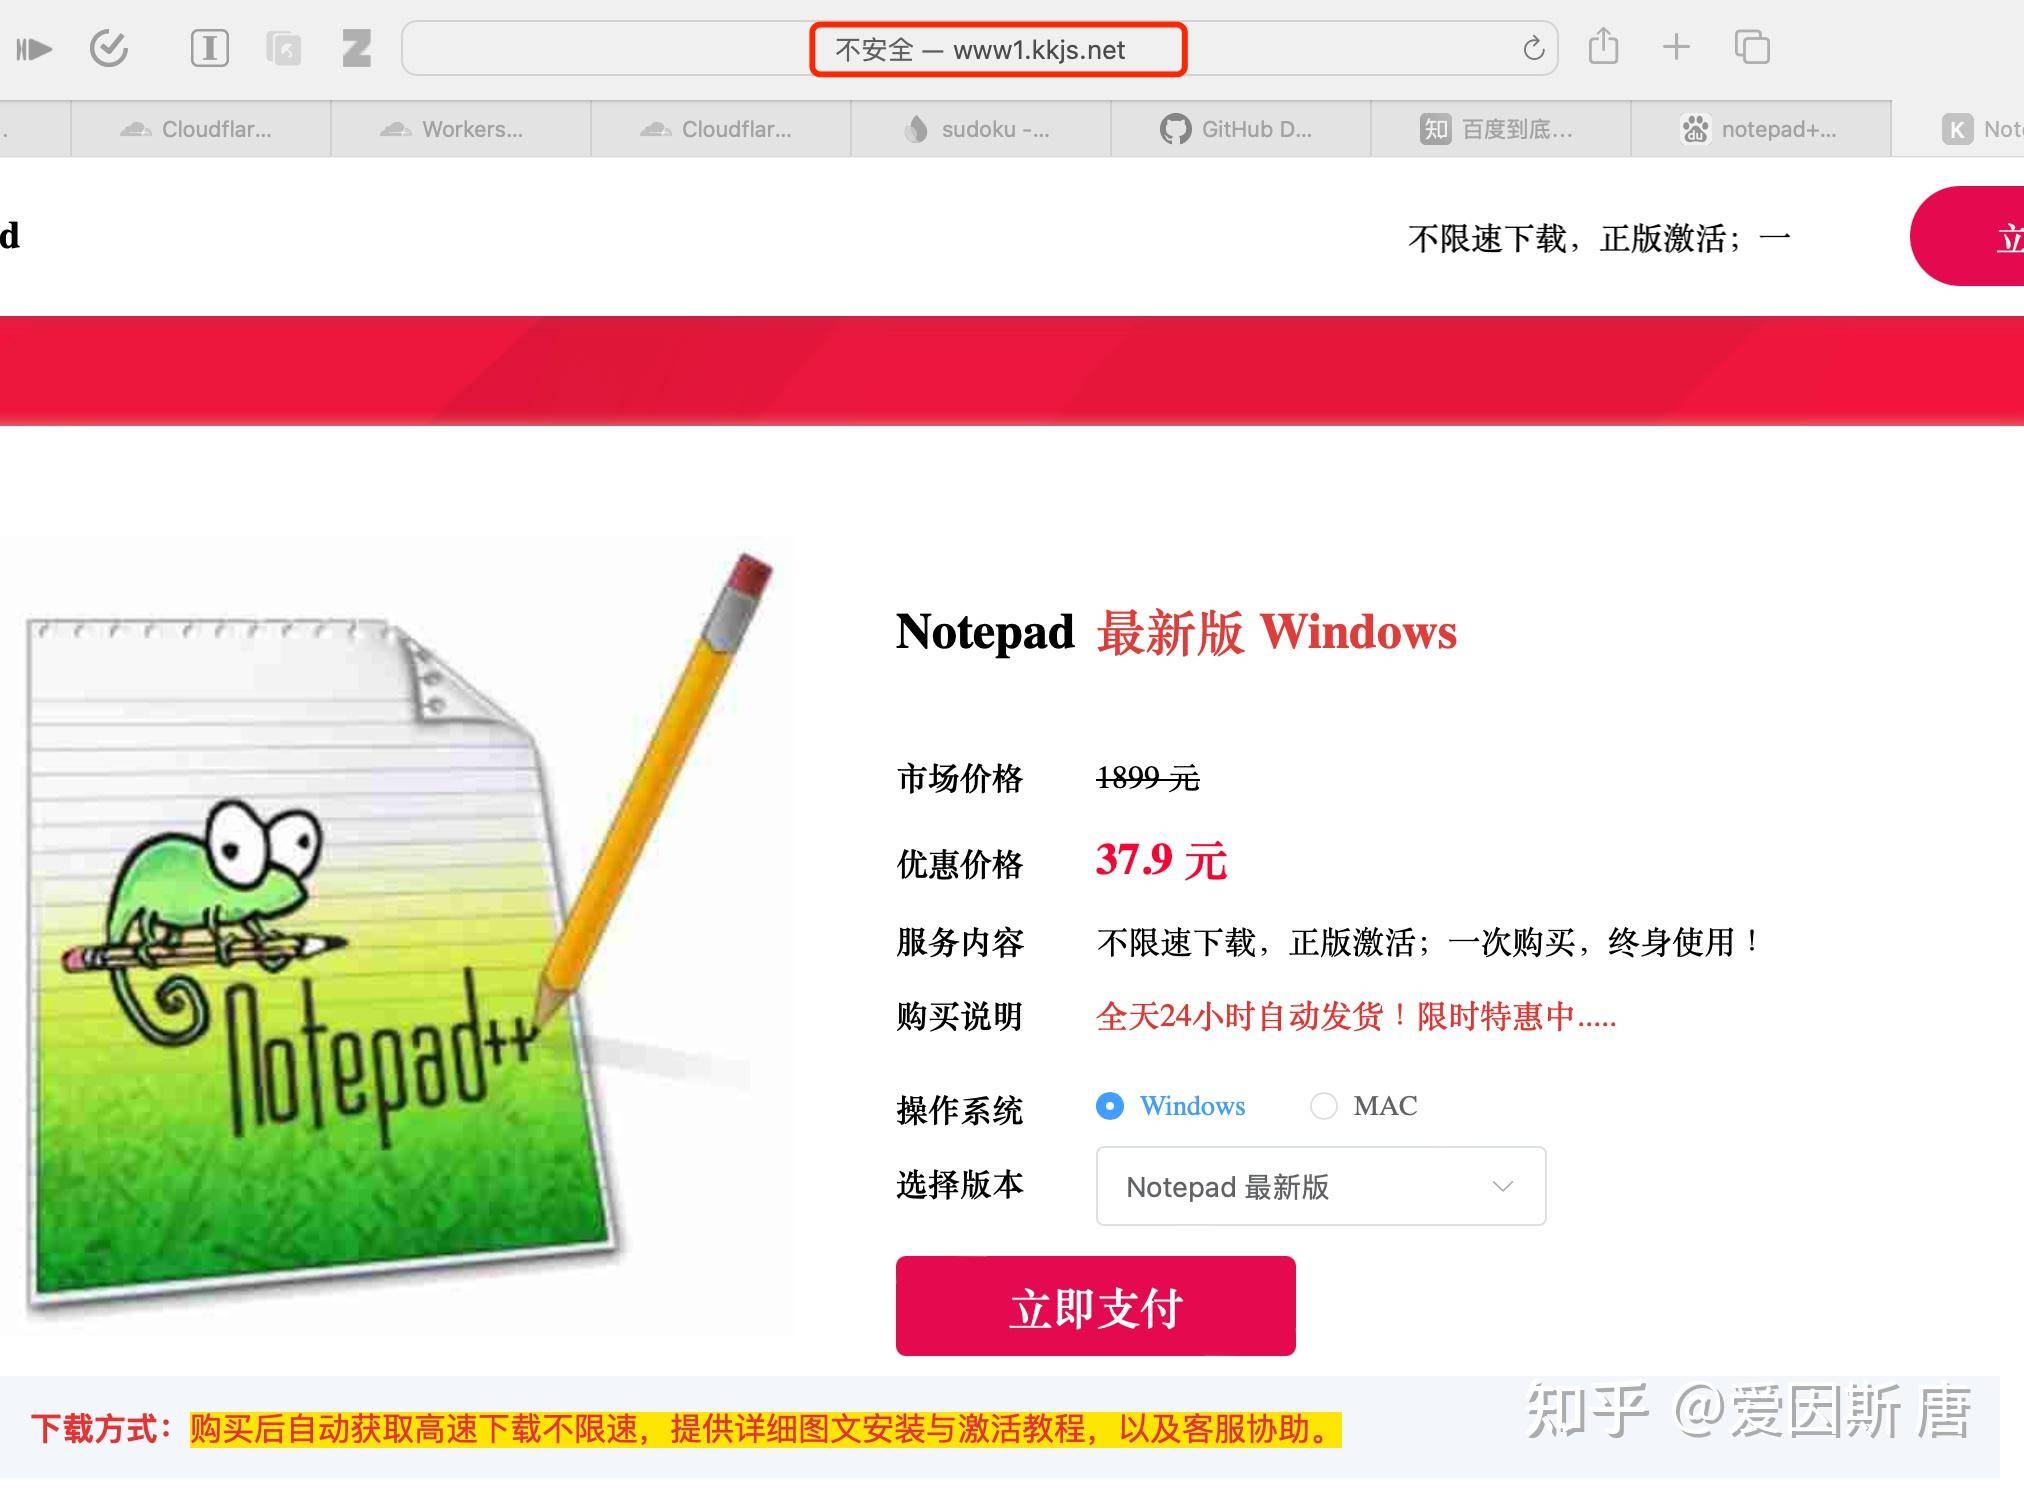2024x1494 pixels.
Task: Click the 立即支付 pay now button
Action: click(1096, 1306)
